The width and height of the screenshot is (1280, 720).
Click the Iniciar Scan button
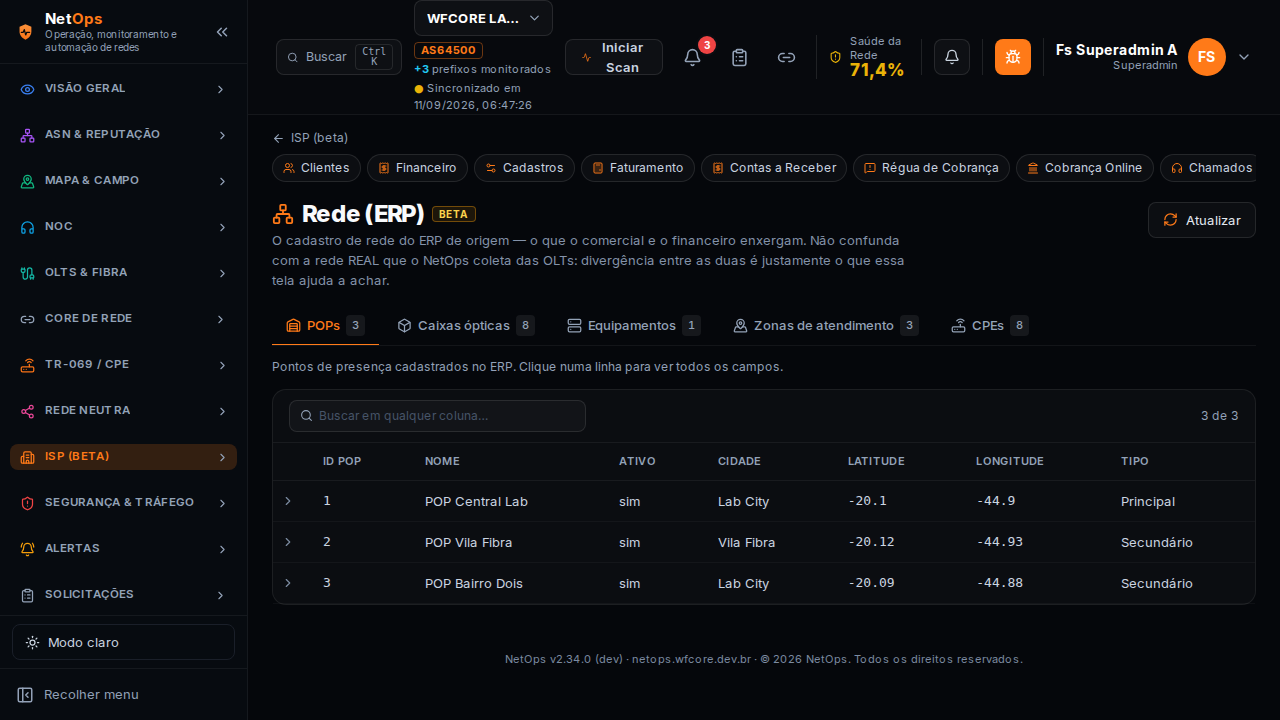tap(614, 57)
